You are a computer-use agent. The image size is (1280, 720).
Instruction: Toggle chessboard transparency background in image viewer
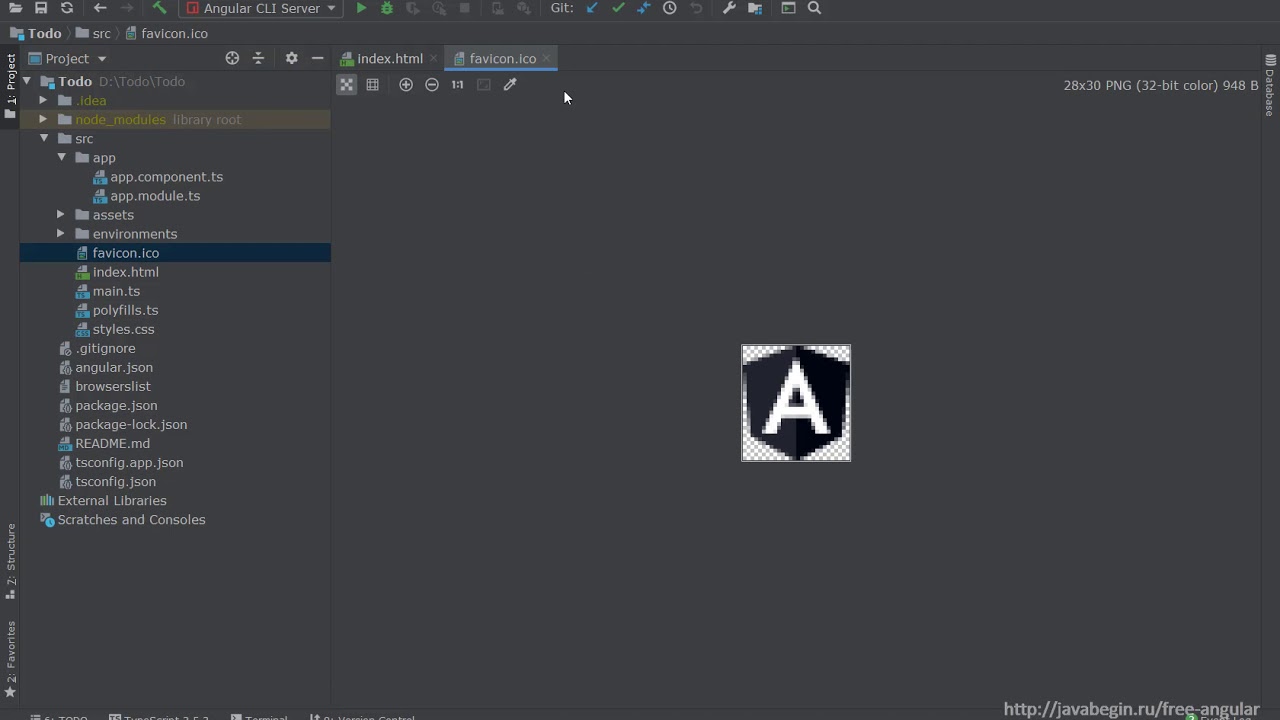pos(346,85)
